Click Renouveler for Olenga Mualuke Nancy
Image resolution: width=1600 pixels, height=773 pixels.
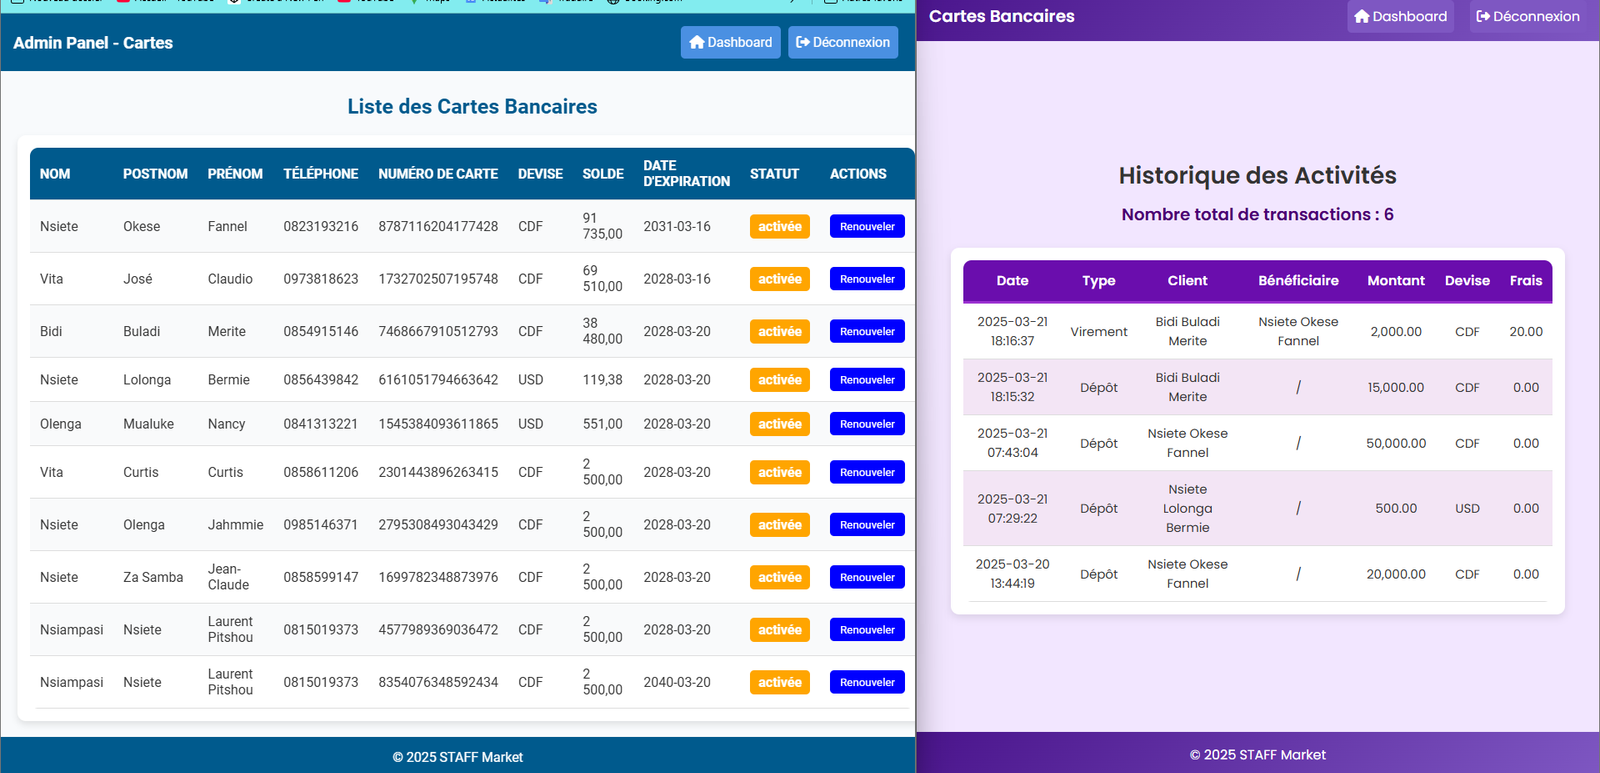point(867,424)
